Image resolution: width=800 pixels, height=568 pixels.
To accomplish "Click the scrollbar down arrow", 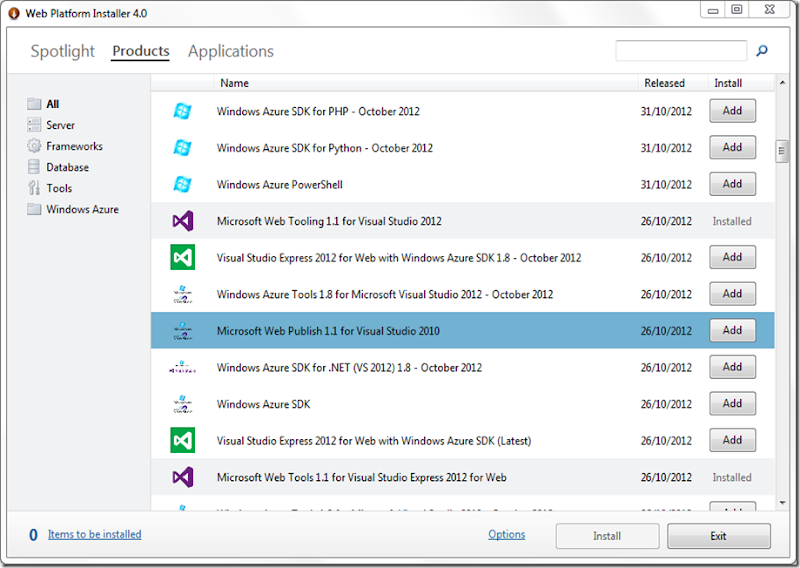I will tap(782, 503).
